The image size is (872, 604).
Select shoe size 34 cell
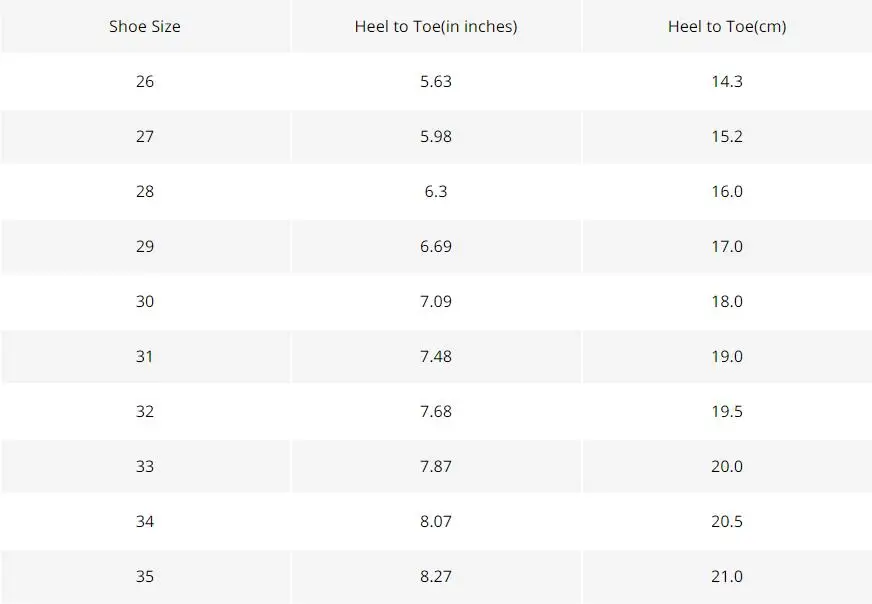[x=145, y=521]
